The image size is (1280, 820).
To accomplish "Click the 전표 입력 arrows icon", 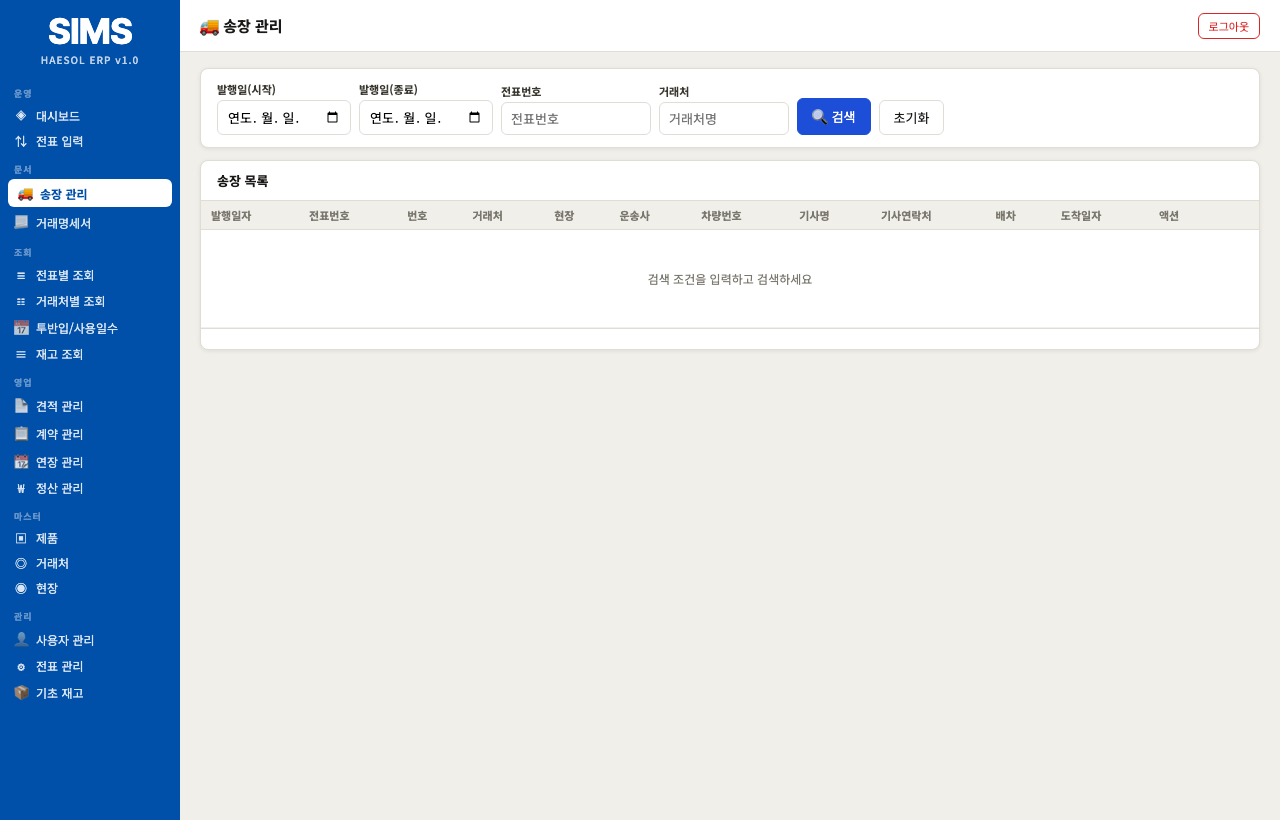I will [x=21, y=141].
